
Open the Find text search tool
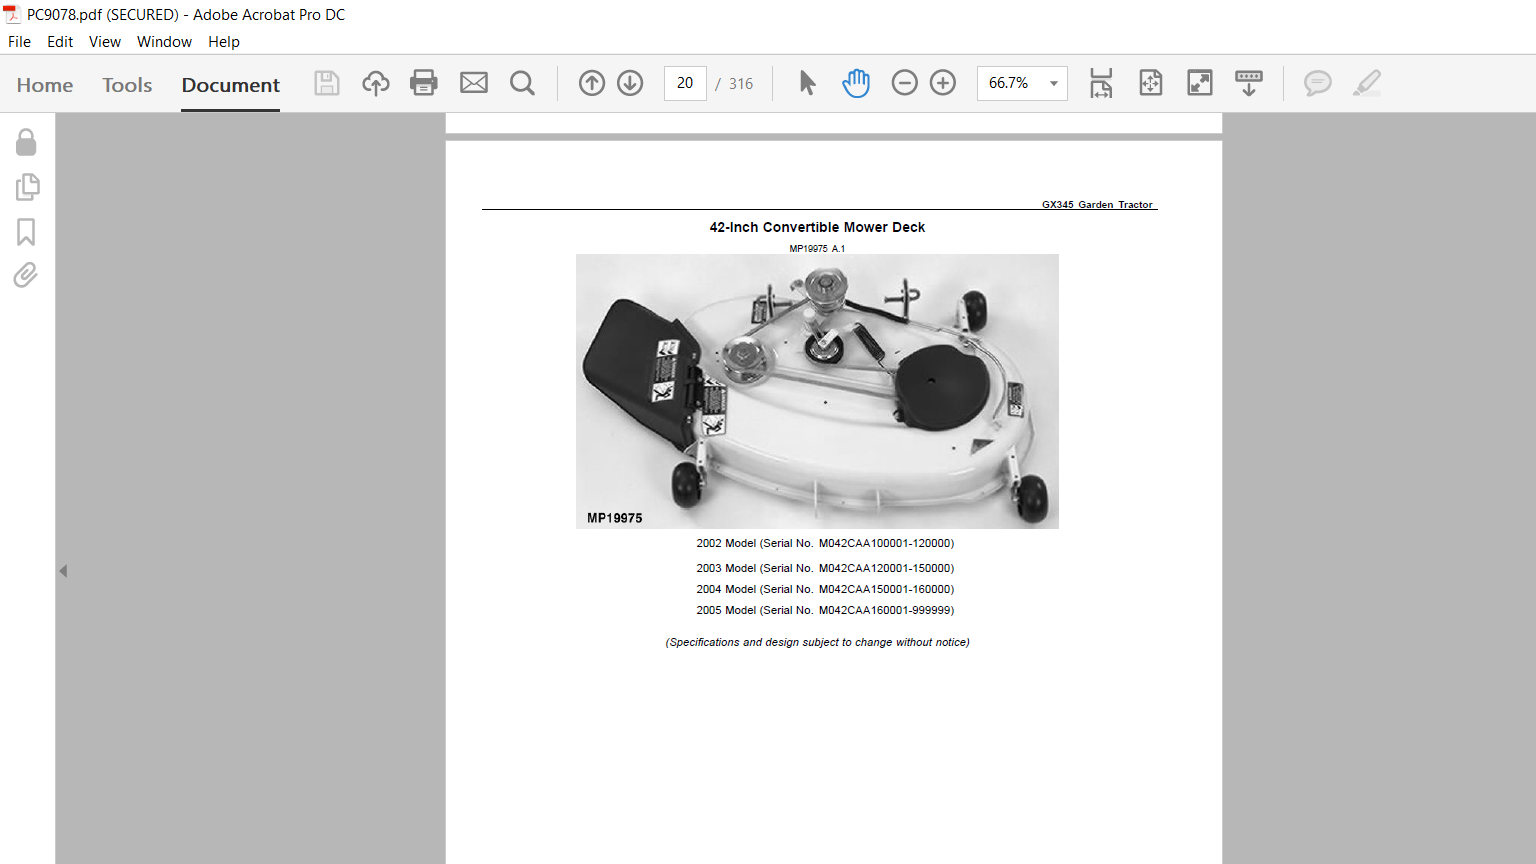[x=522, y=83]
